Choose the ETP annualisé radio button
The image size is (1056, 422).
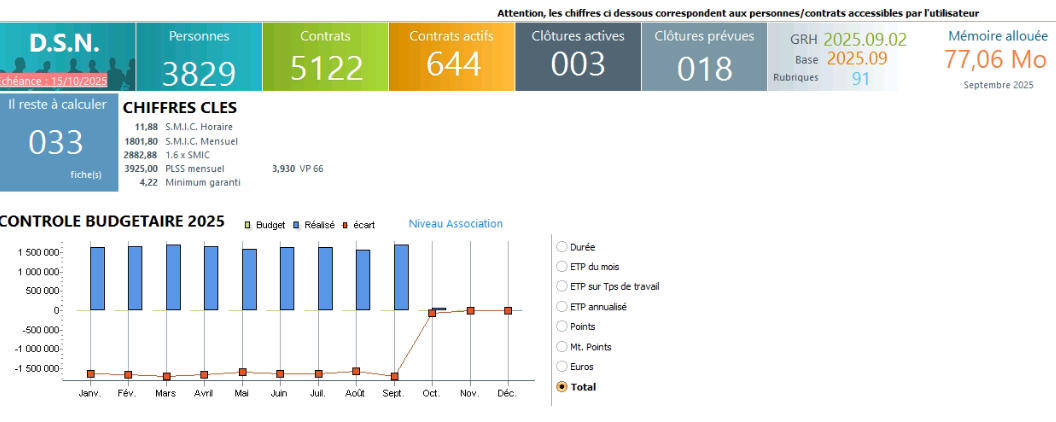562,306
